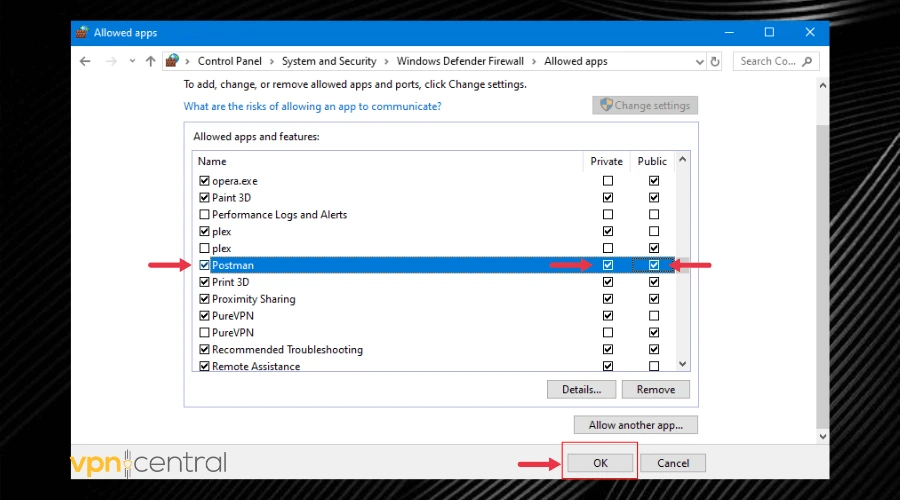Click Allow another app button
Screen dimensions: 900x500
tap(636, 425)
